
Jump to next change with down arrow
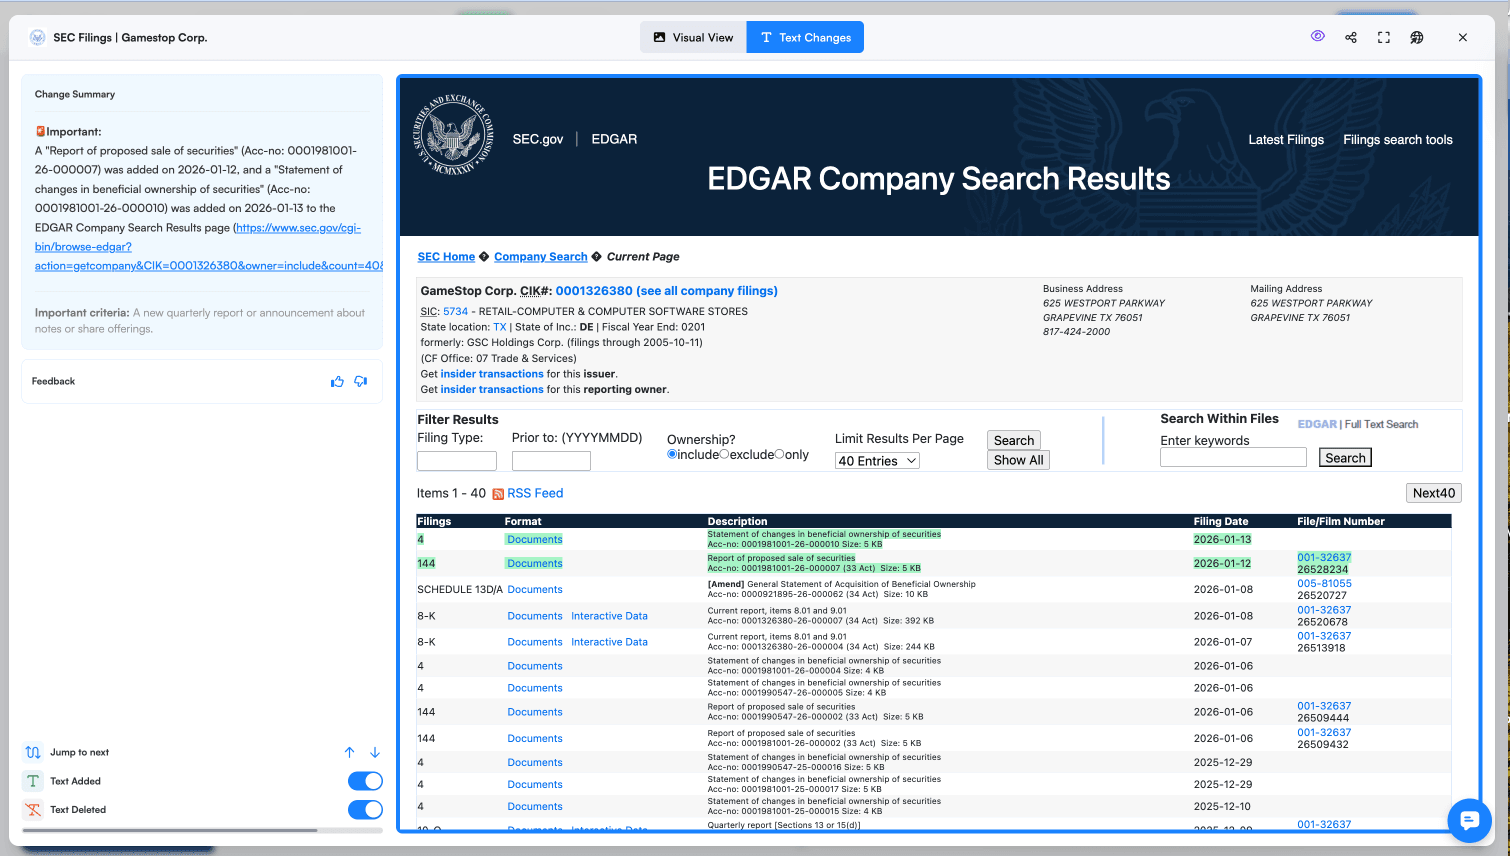375,751
